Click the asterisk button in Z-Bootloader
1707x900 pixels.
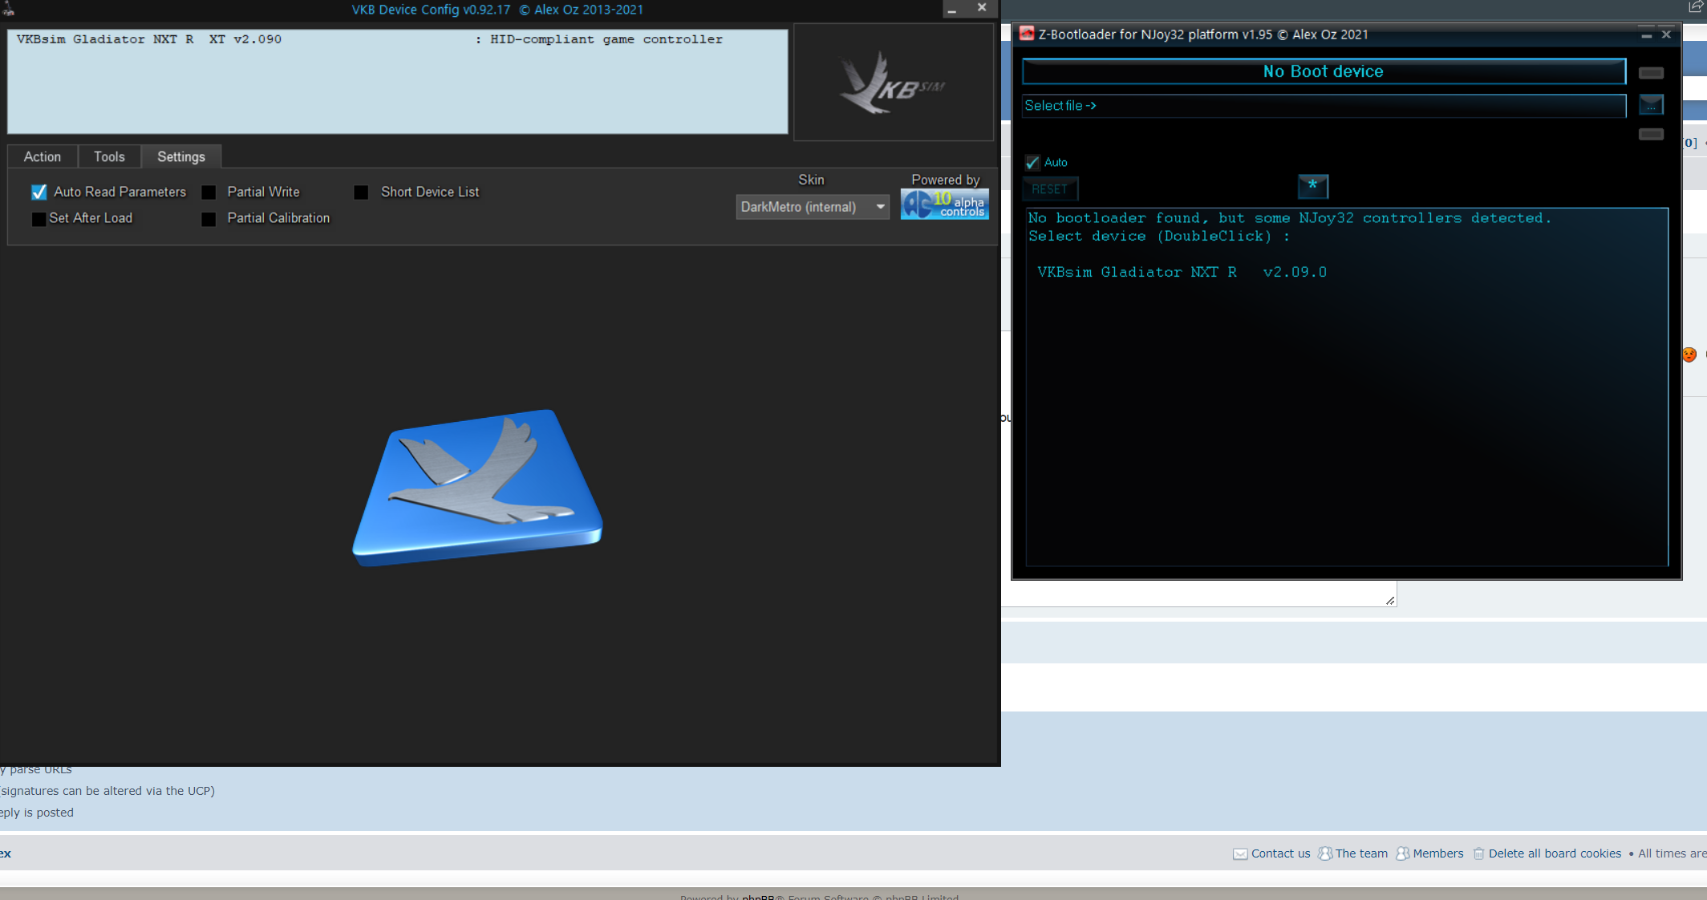pos(1313,186)
